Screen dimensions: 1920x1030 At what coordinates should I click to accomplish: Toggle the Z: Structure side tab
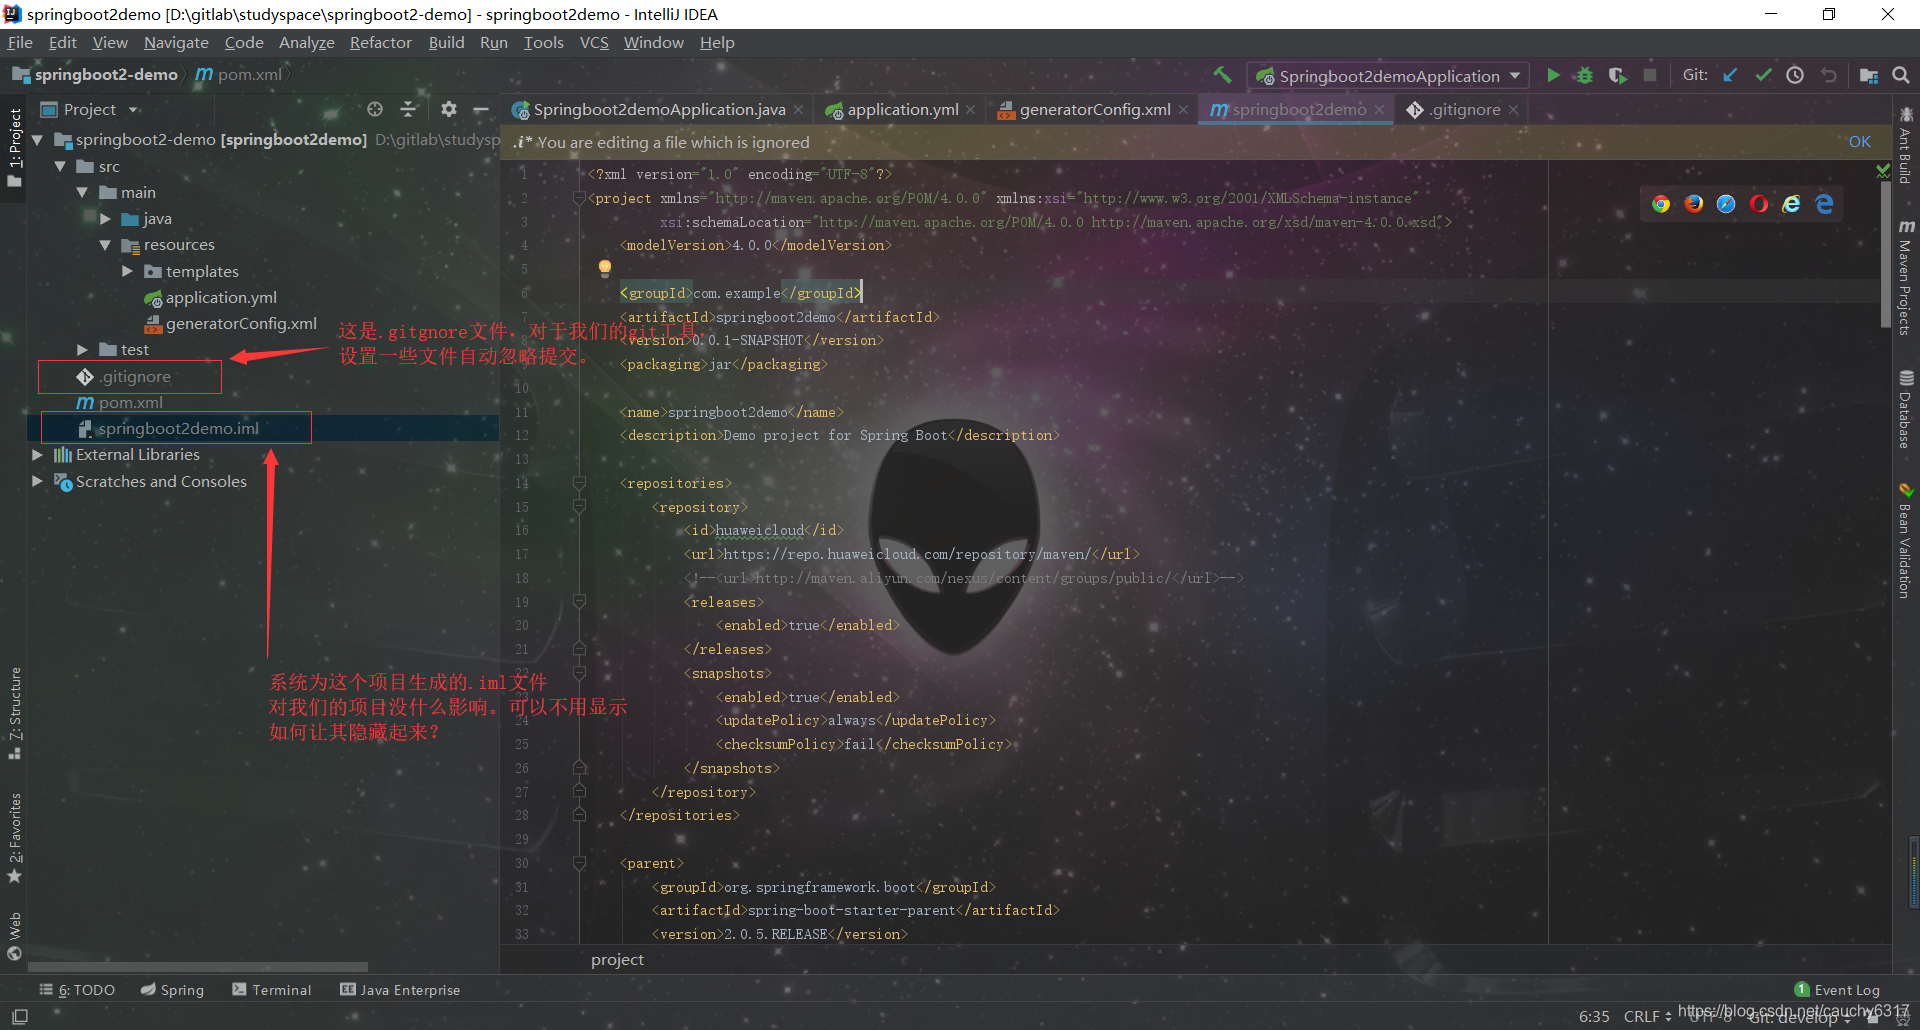click(x=14, y=712)
